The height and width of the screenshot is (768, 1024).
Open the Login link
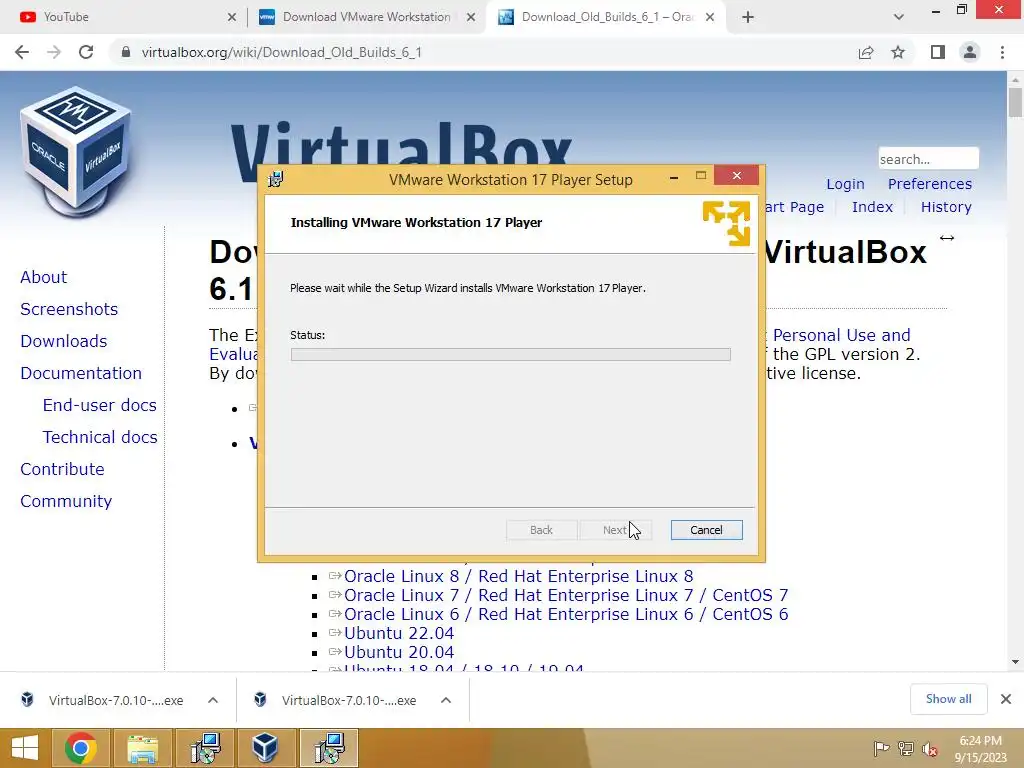(845, 184)
